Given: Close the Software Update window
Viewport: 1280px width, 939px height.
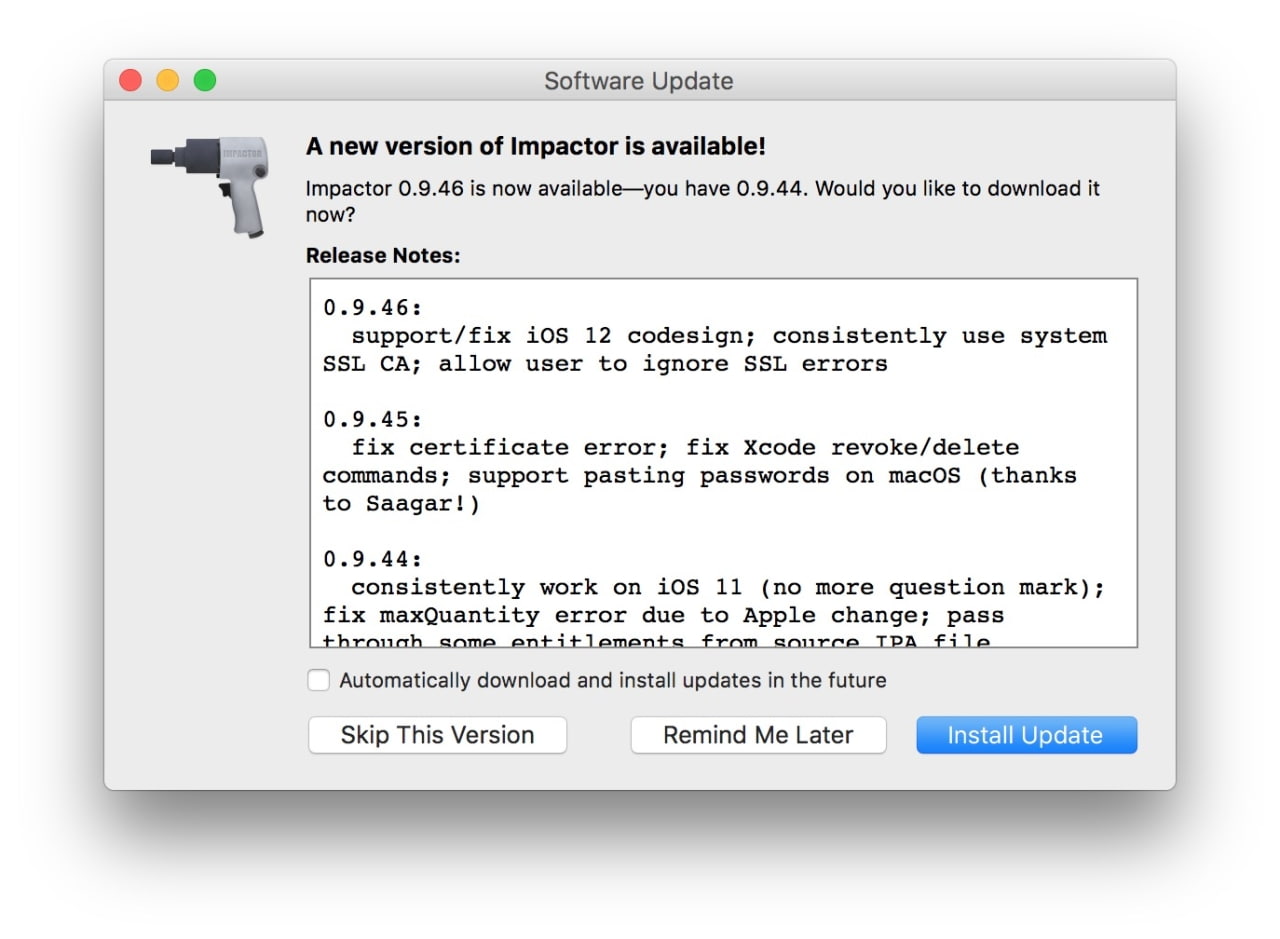Looking at the screenshot, I should pos(130,80).
